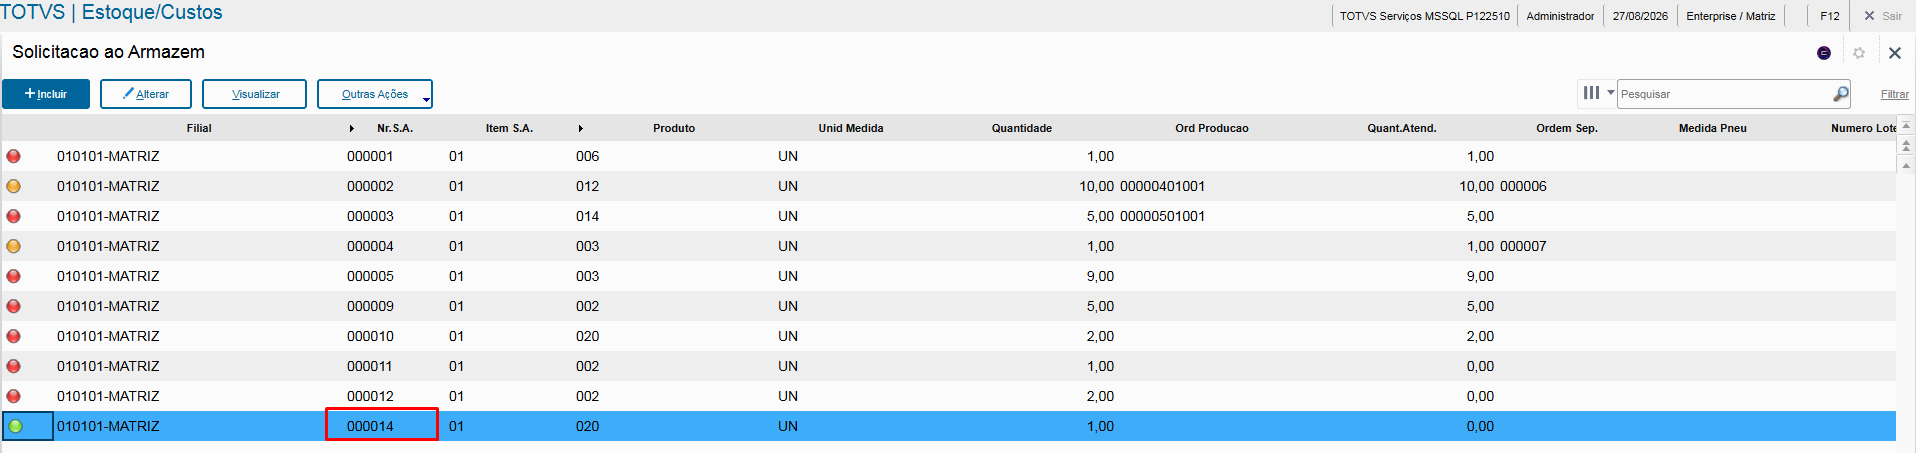This screenshot has height=453, width=1916.
Task: Click the red status icon for request 000009
Action: (x=14, y=306)
